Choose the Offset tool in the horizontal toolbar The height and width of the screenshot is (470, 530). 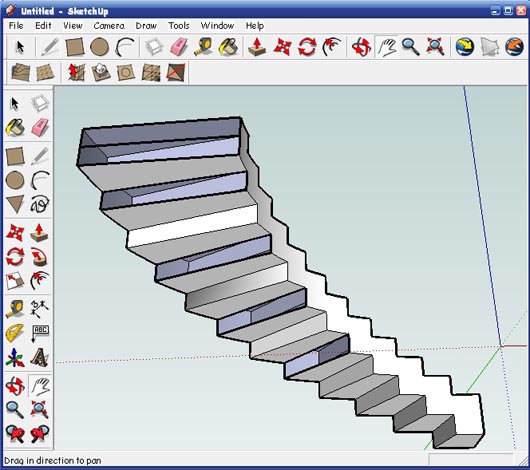332,47
